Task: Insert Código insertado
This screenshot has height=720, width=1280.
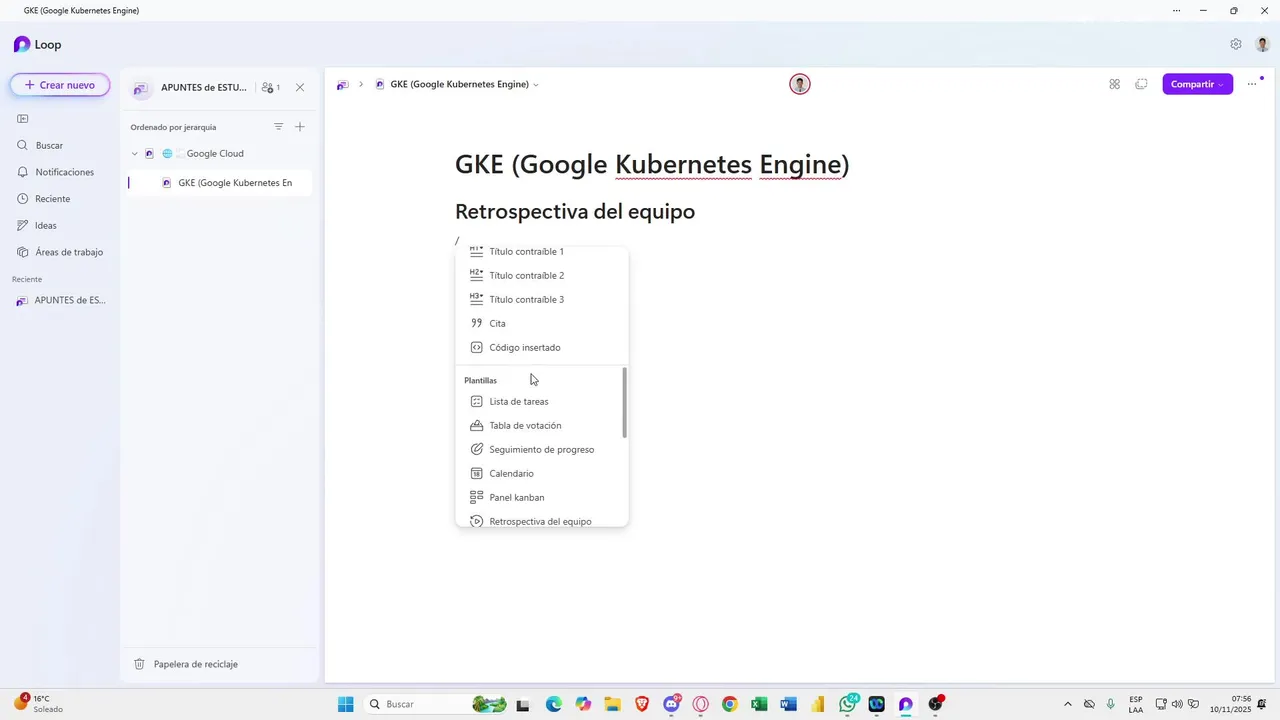Action: [541, 348]
